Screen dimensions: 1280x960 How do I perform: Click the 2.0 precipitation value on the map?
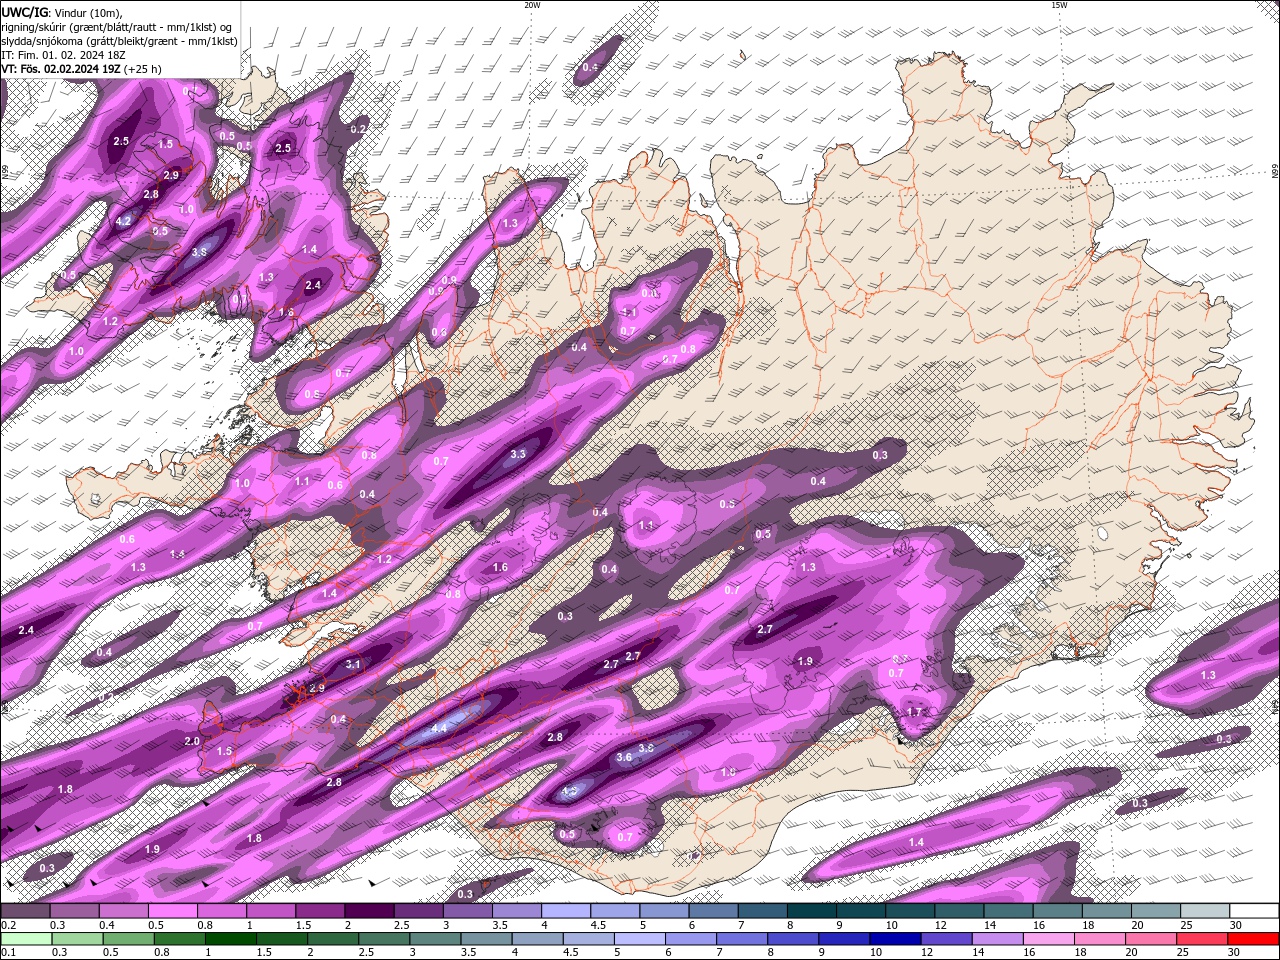(192, 741)
